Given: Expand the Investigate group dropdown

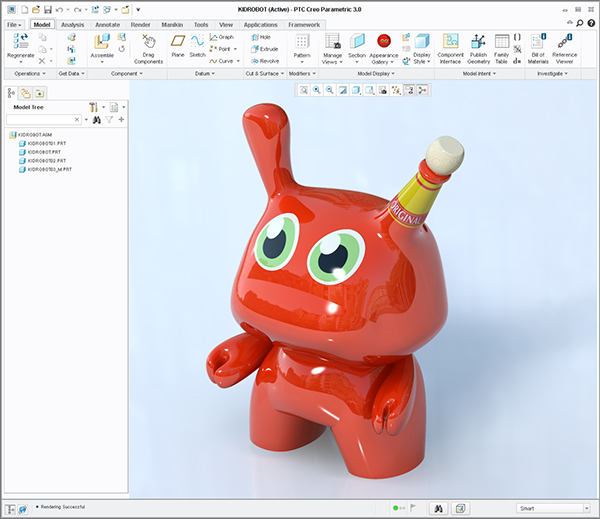Looking at the screenshot, I should pos(553,73).
